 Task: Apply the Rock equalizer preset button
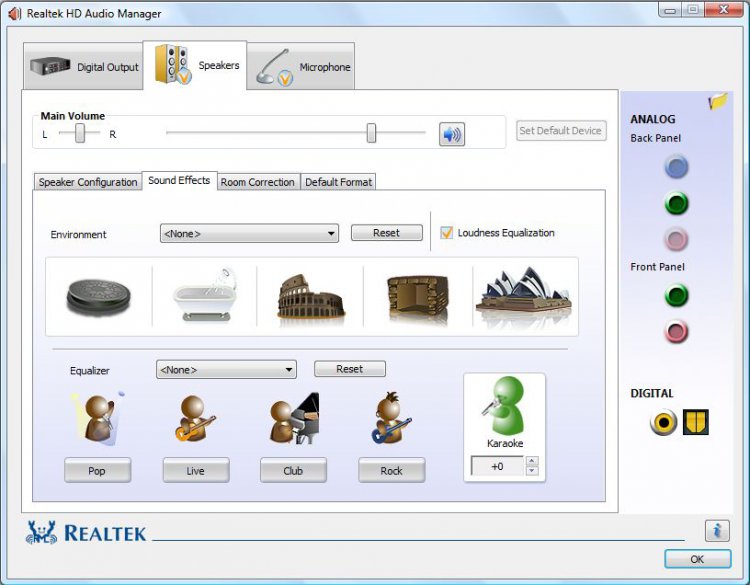point(391,471)
